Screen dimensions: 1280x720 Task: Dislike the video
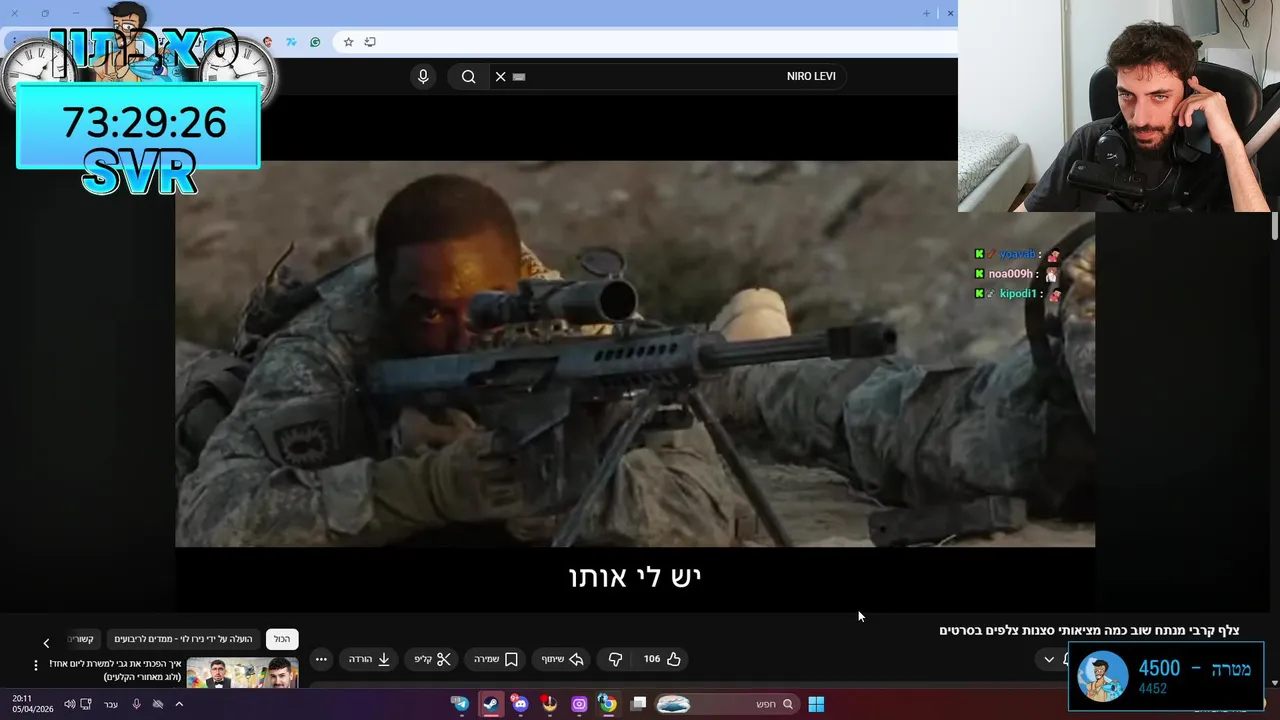[615, 659]
